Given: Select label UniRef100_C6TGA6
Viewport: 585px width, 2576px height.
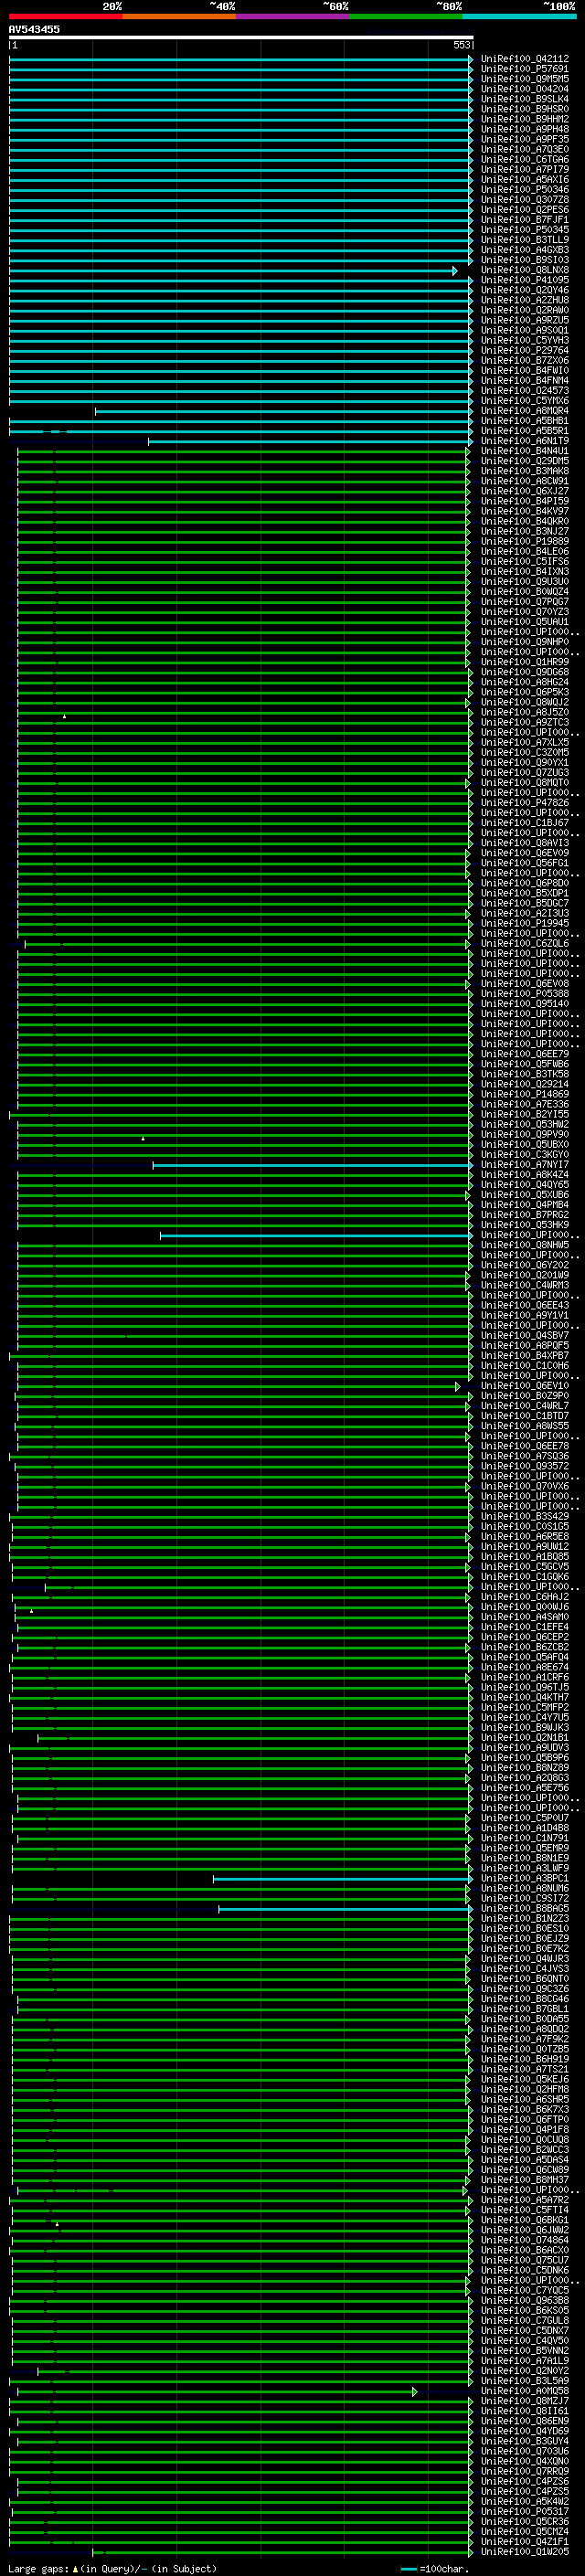Looking at the screenshot, I should click(x=525, y=159).
